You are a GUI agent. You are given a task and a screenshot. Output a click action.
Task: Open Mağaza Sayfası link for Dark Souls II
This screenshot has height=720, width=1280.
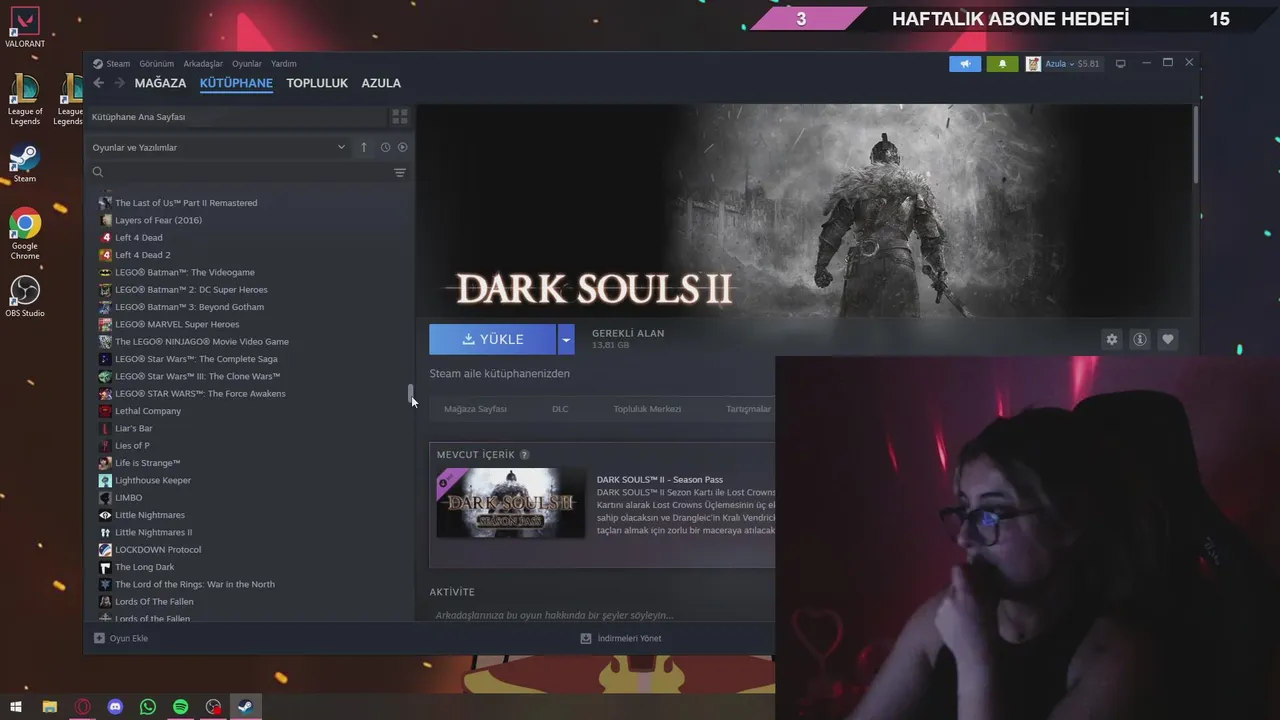475,409
